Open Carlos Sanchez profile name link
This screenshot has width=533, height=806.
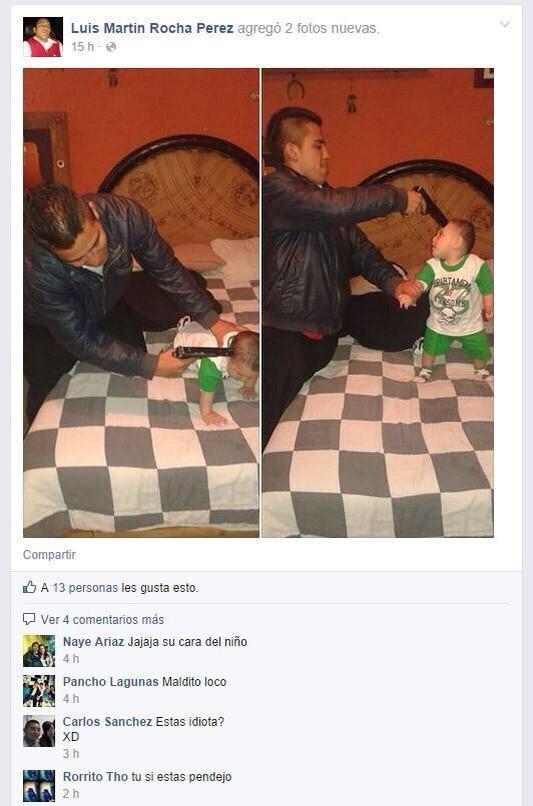(x=107, y=722)
